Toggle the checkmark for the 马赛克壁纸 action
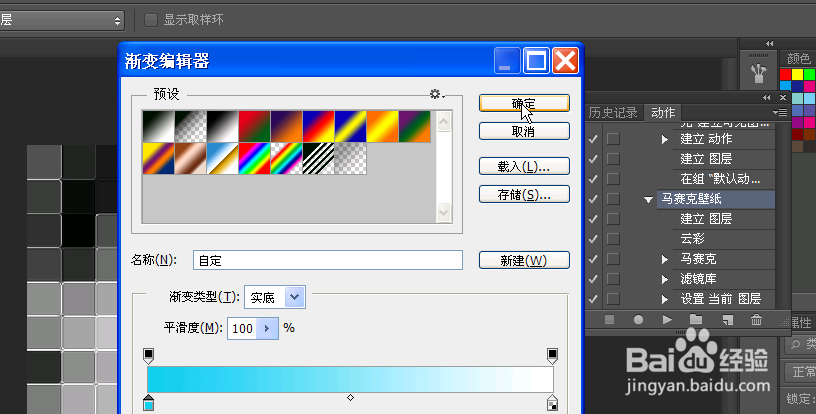Screen dimensions: 816x414 tap(593, 199)
